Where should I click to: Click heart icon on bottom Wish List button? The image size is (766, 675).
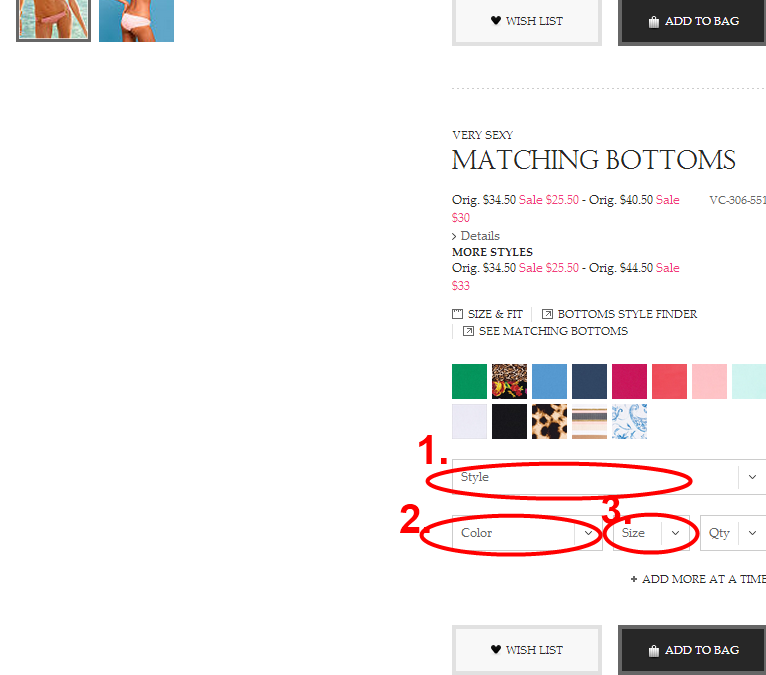click(x=496, y=649)
